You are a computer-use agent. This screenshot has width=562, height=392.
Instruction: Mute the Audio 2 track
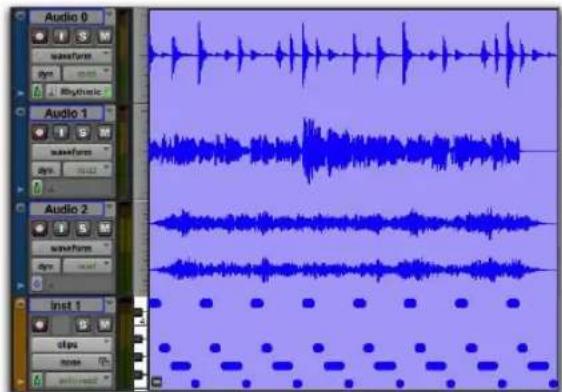pyautogui.click(x=104, y=228)
